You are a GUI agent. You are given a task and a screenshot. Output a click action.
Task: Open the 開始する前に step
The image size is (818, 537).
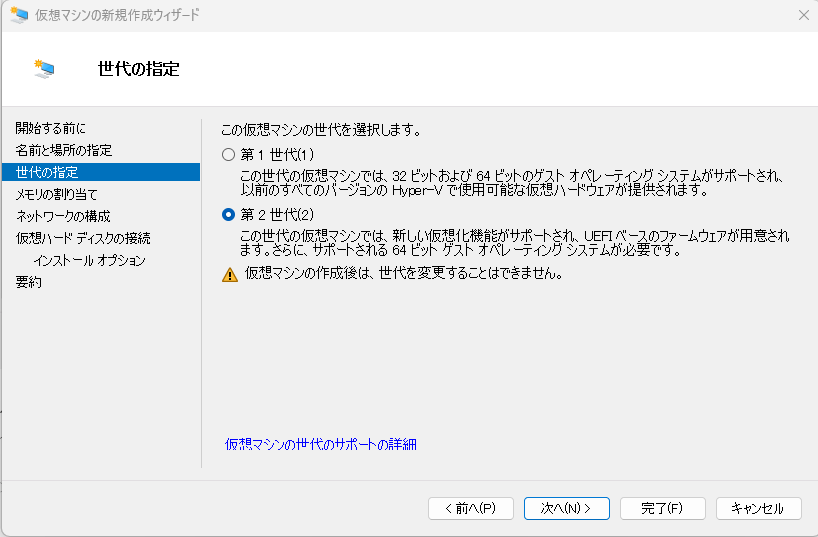pos(51,128)
